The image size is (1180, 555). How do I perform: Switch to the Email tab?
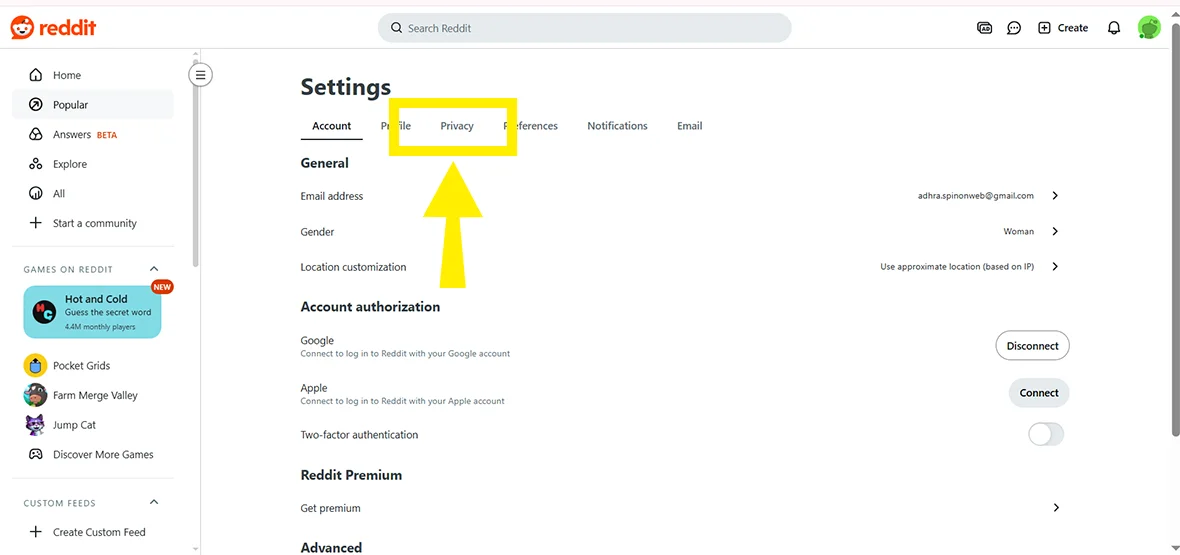tap(689, 126)
